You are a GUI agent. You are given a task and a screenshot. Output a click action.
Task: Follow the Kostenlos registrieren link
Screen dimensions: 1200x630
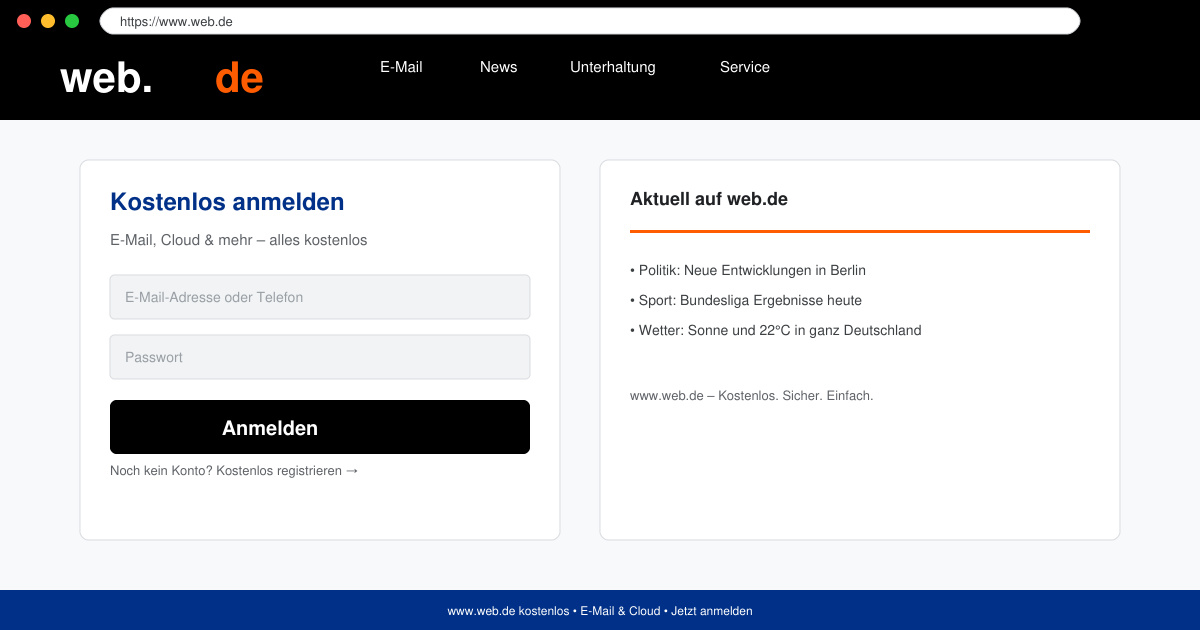click(x=287, y=470)
